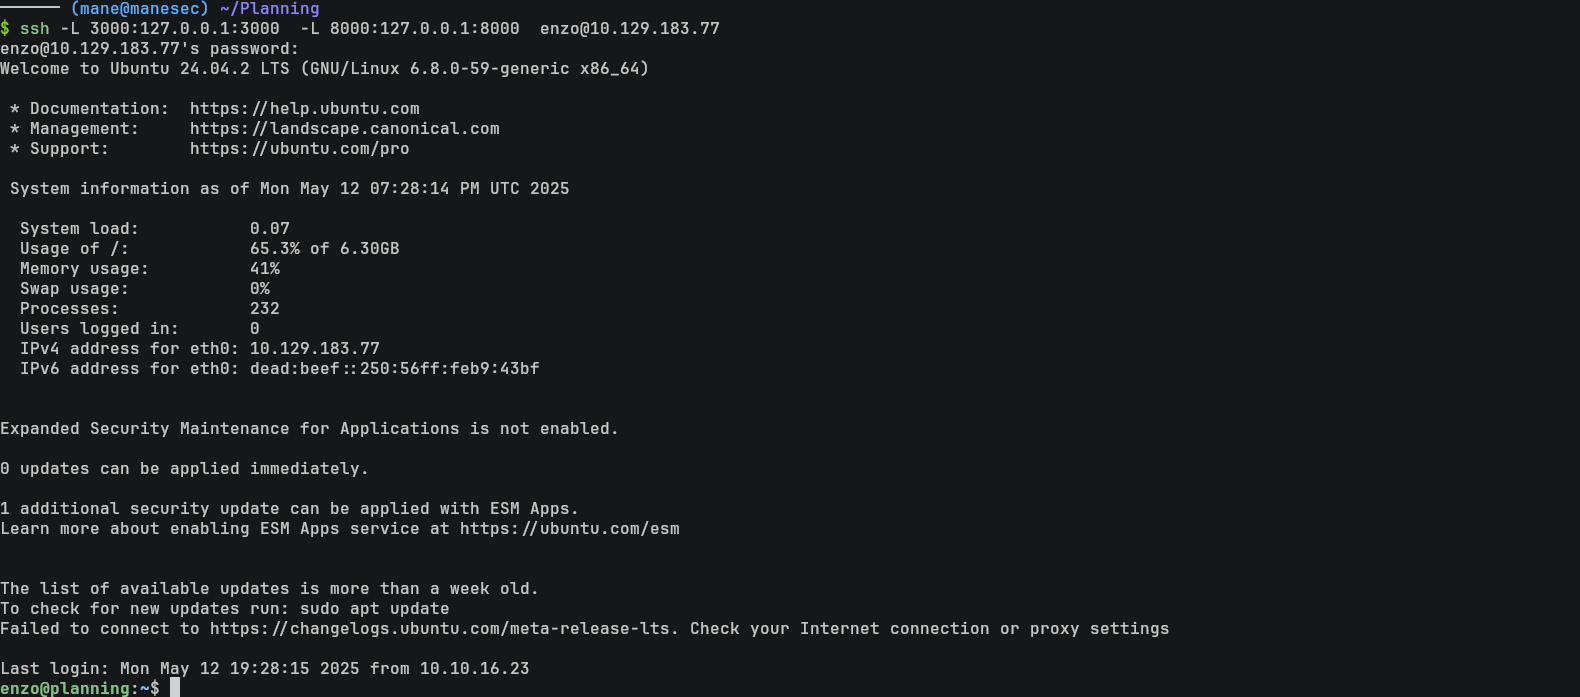
Task: Click the 'sudo apt update' command text
Action: pos(375,609)
